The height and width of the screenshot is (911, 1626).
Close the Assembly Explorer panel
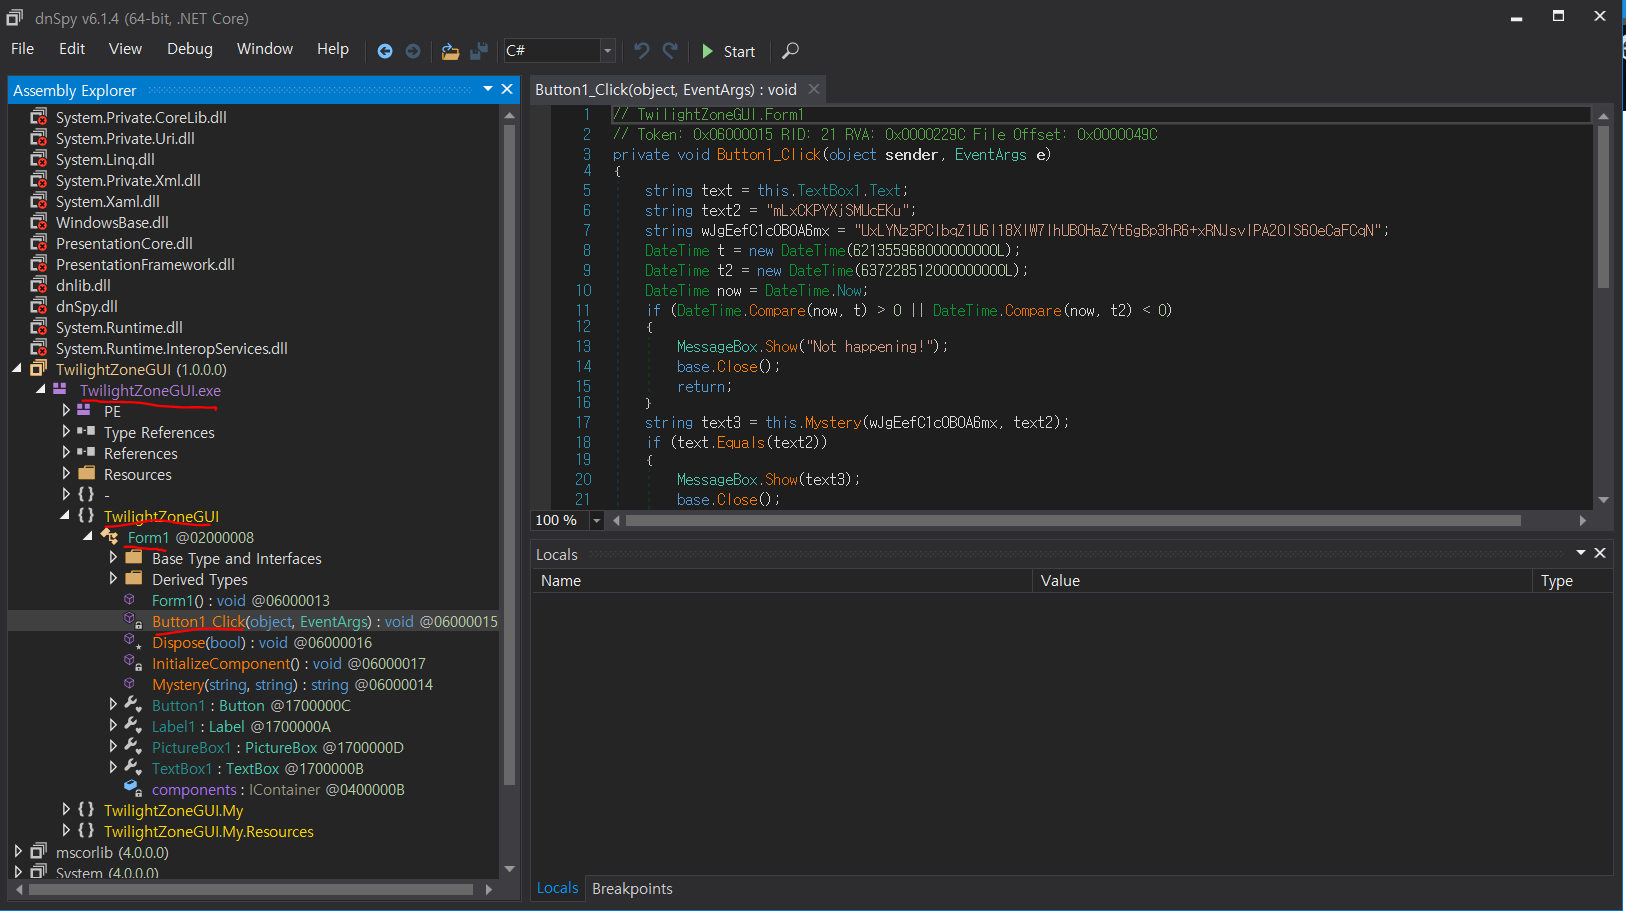[507, 89]
